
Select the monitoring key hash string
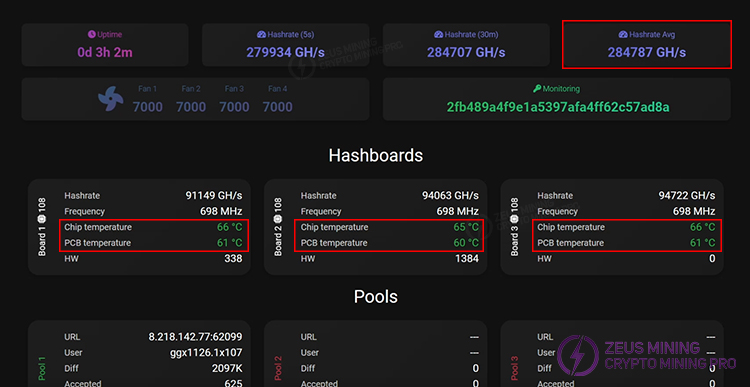(558, 107)
